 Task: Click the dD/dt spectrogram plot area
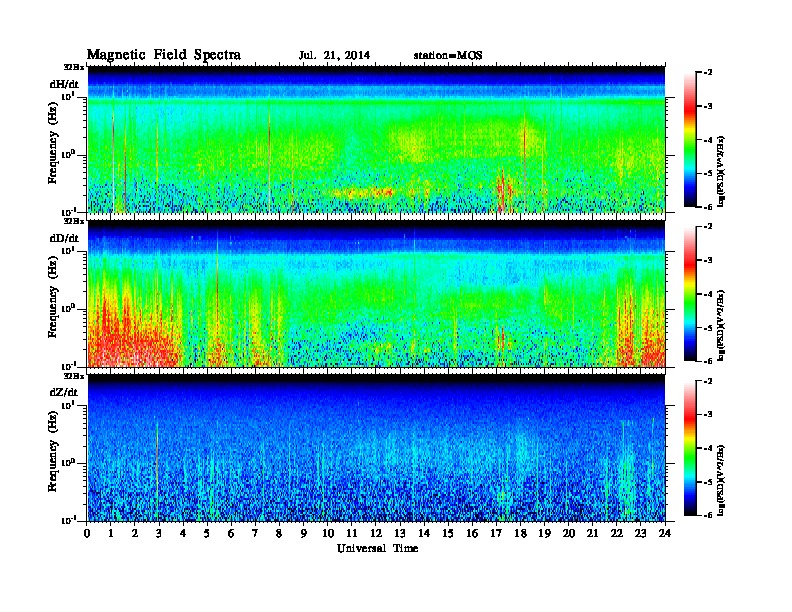click(x=376, y=293)
